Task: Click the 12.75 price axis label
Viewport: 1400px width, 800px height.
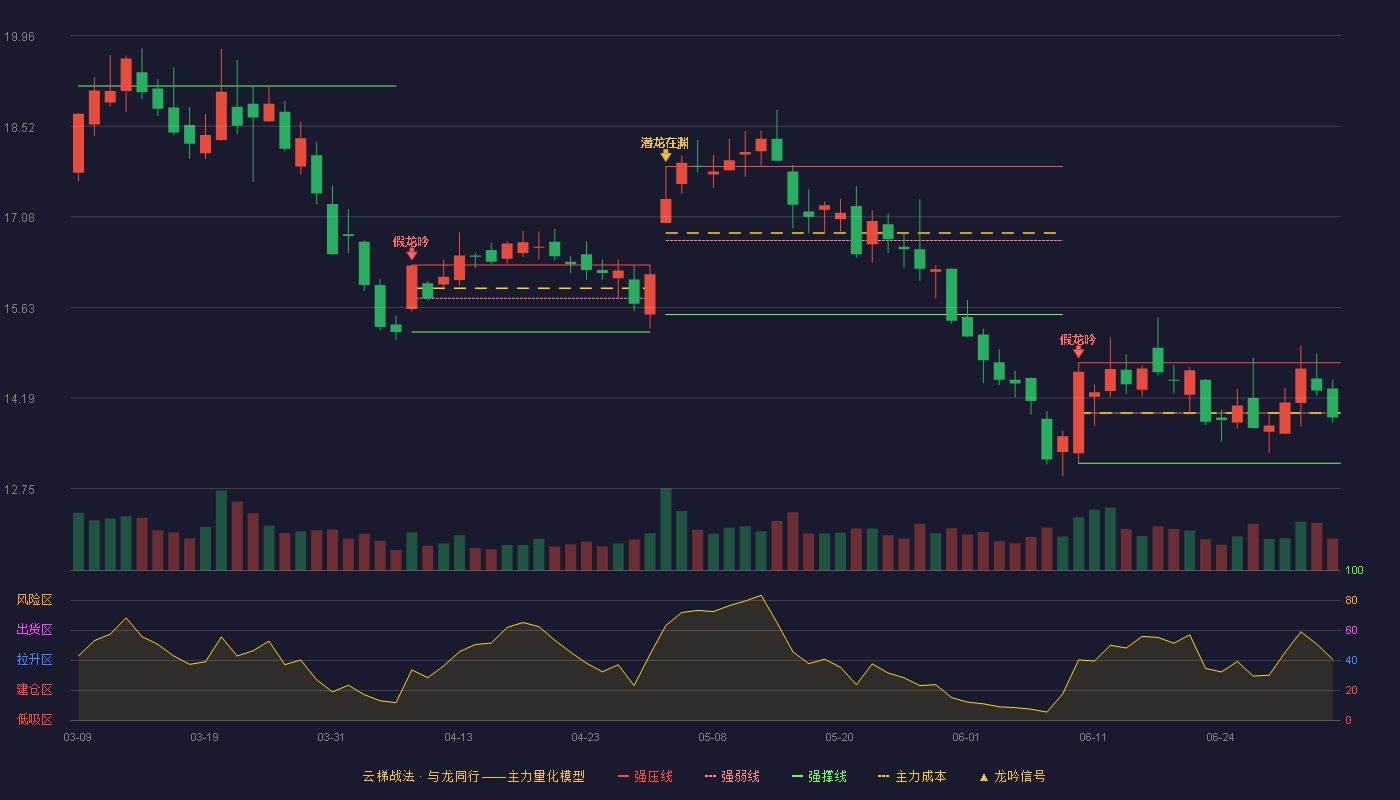Action: (20, 489)
